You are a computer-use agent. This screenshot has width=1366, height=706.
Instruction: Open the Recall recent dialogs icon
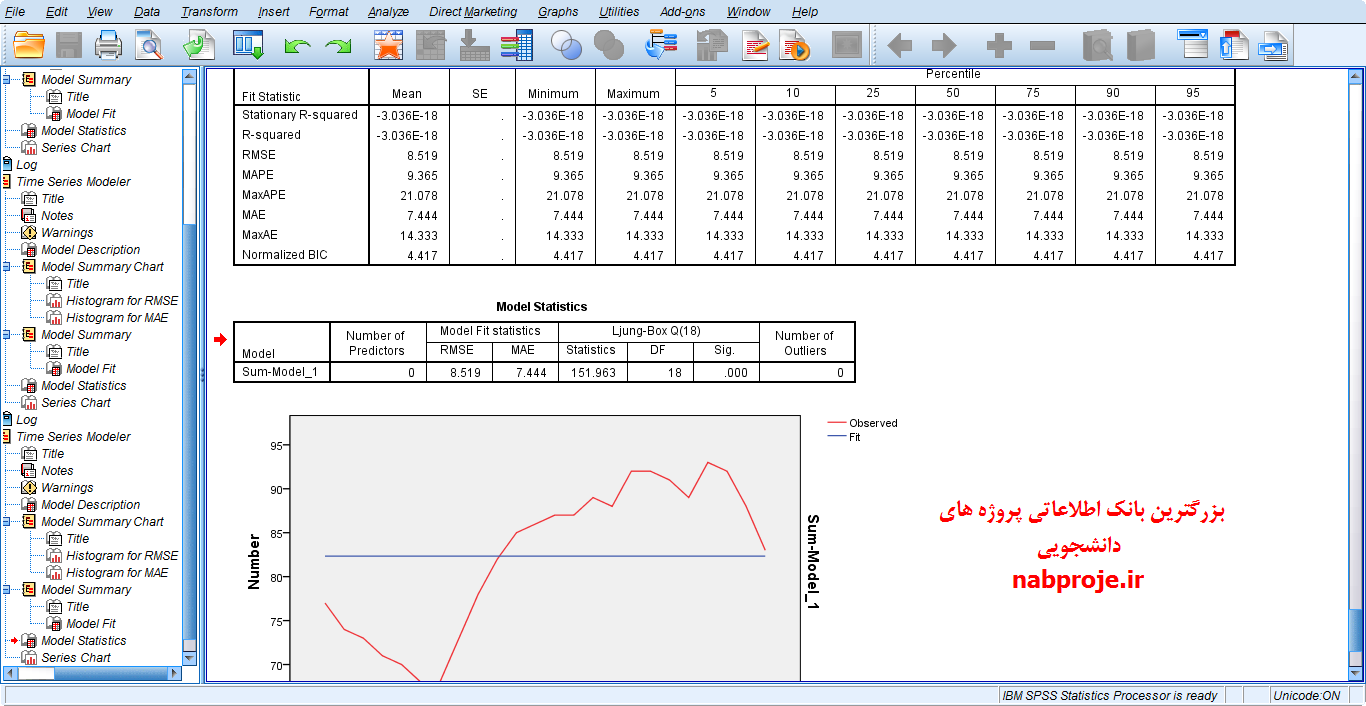(248, 45)
